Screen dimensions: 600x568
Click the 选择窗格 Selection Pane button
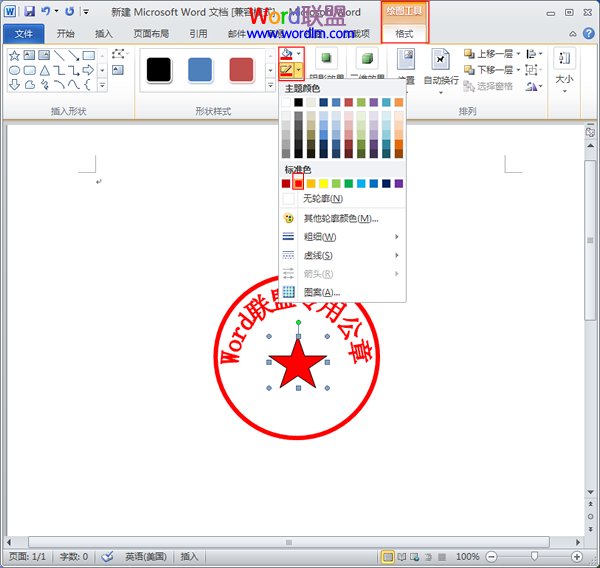(488, 87)
